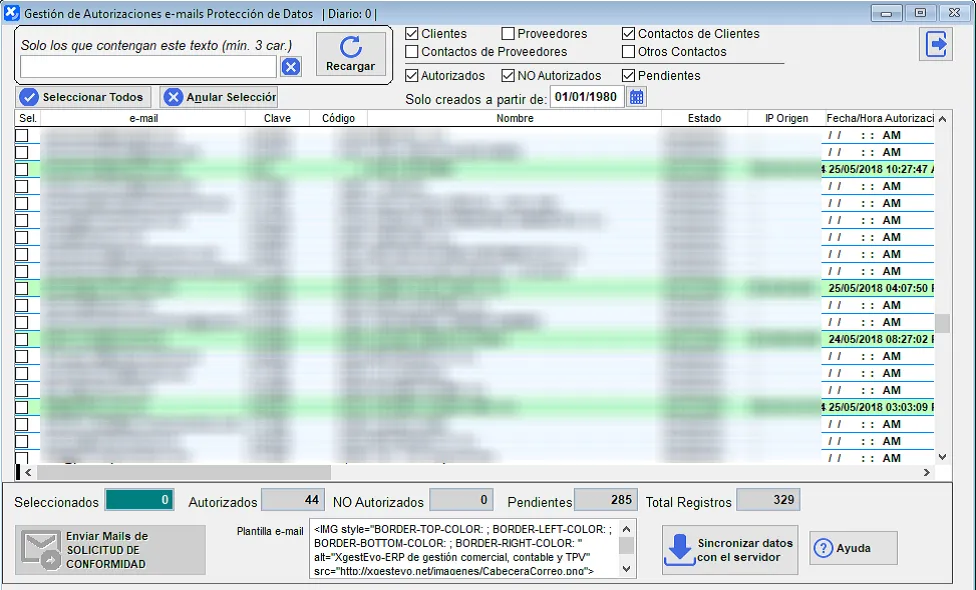Click the Recargar refresh button
The height and width of the screenshot is (590, 976).
pyautogui.click(x=350, y=54)
